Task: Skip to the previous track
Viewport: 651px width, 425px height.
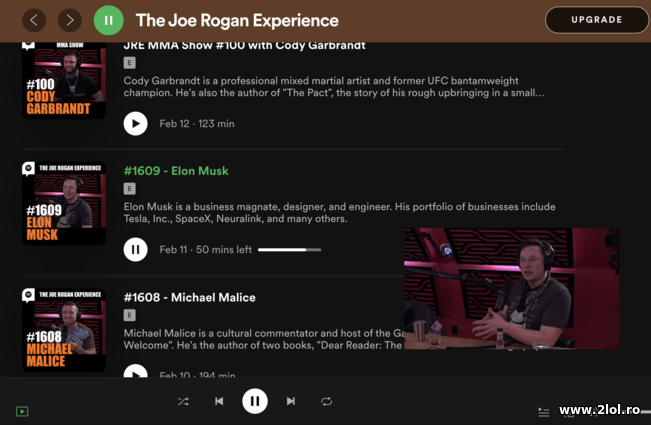Action: (x=219, y=401)
